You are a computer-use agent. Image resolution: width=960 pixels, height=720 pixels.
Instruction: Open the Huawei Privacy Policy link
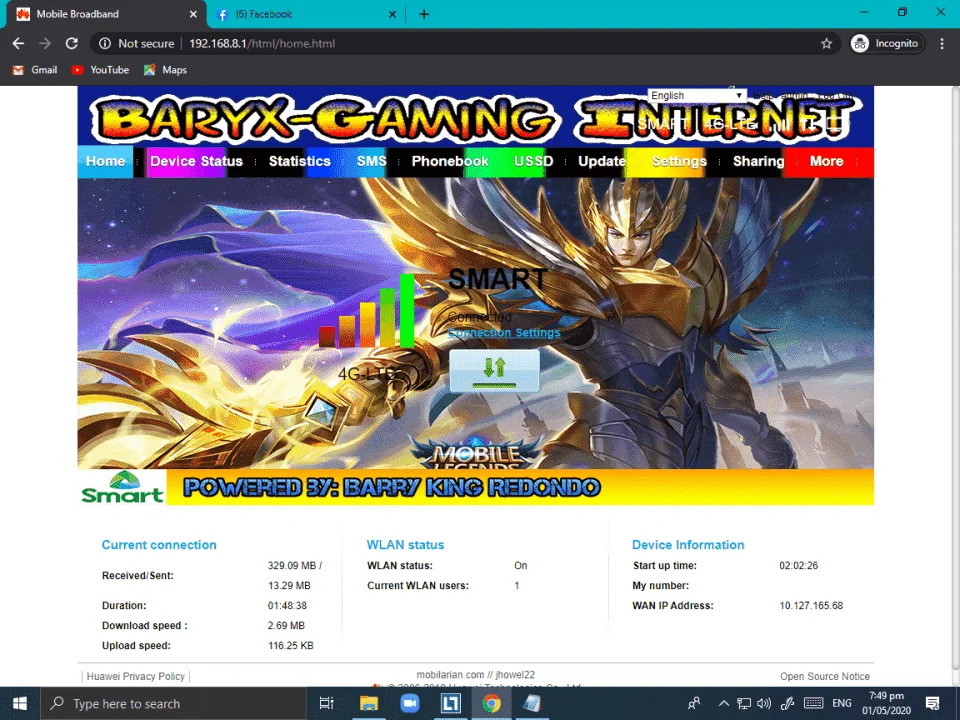tap(135, 677)
